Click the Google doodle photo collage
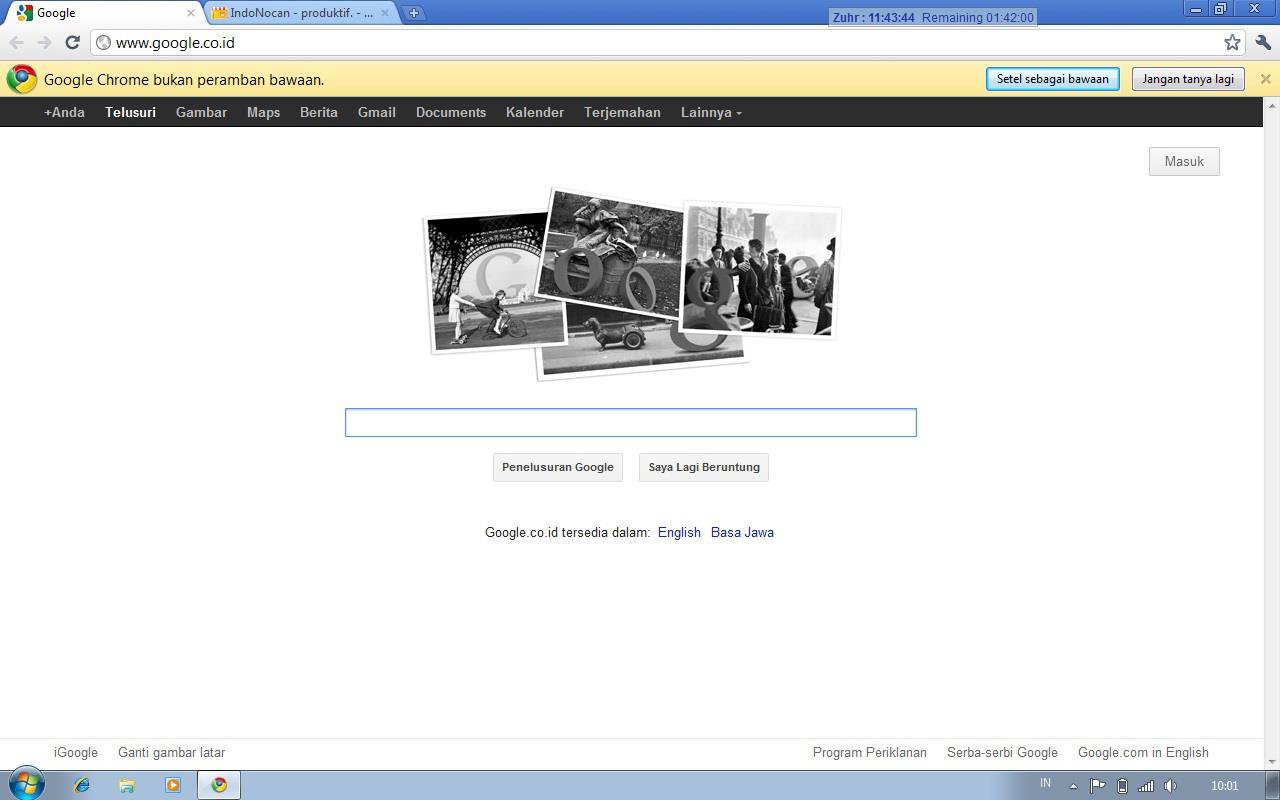This screenshot has width=1280, height=800. point(632,283)
